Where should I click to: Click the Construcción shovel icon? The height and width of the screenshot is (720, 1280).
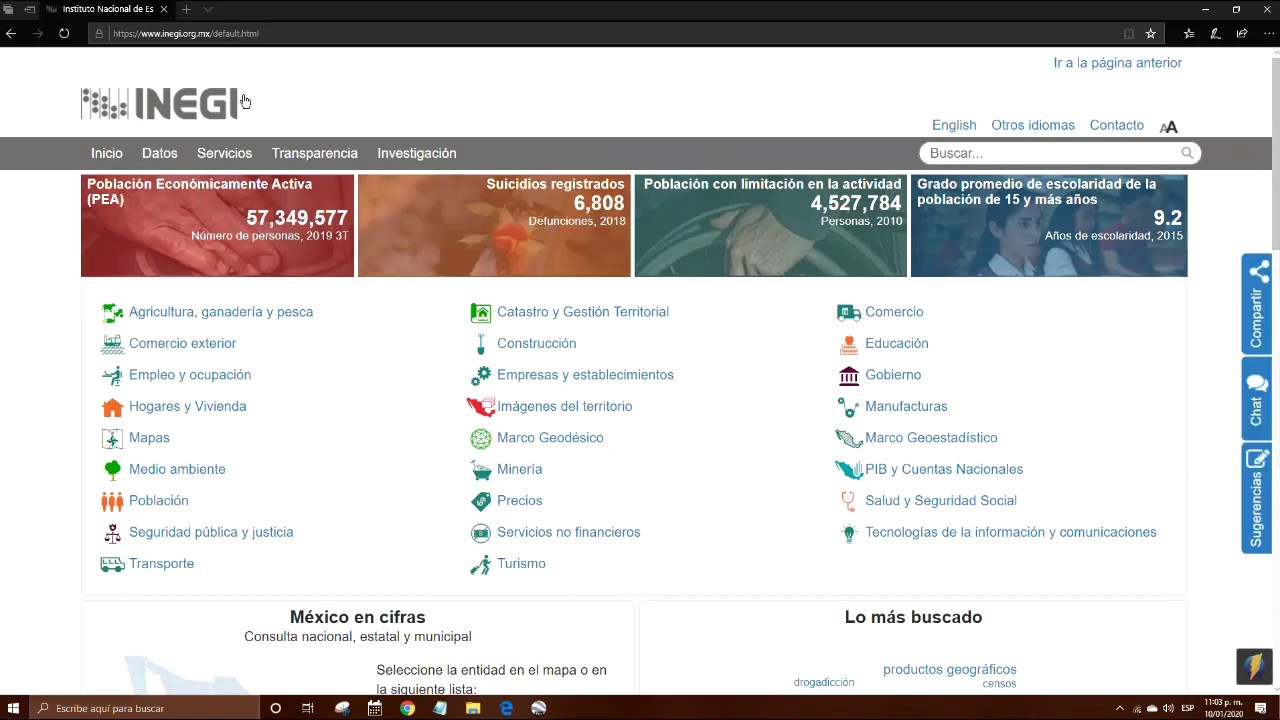coord(481,344)
